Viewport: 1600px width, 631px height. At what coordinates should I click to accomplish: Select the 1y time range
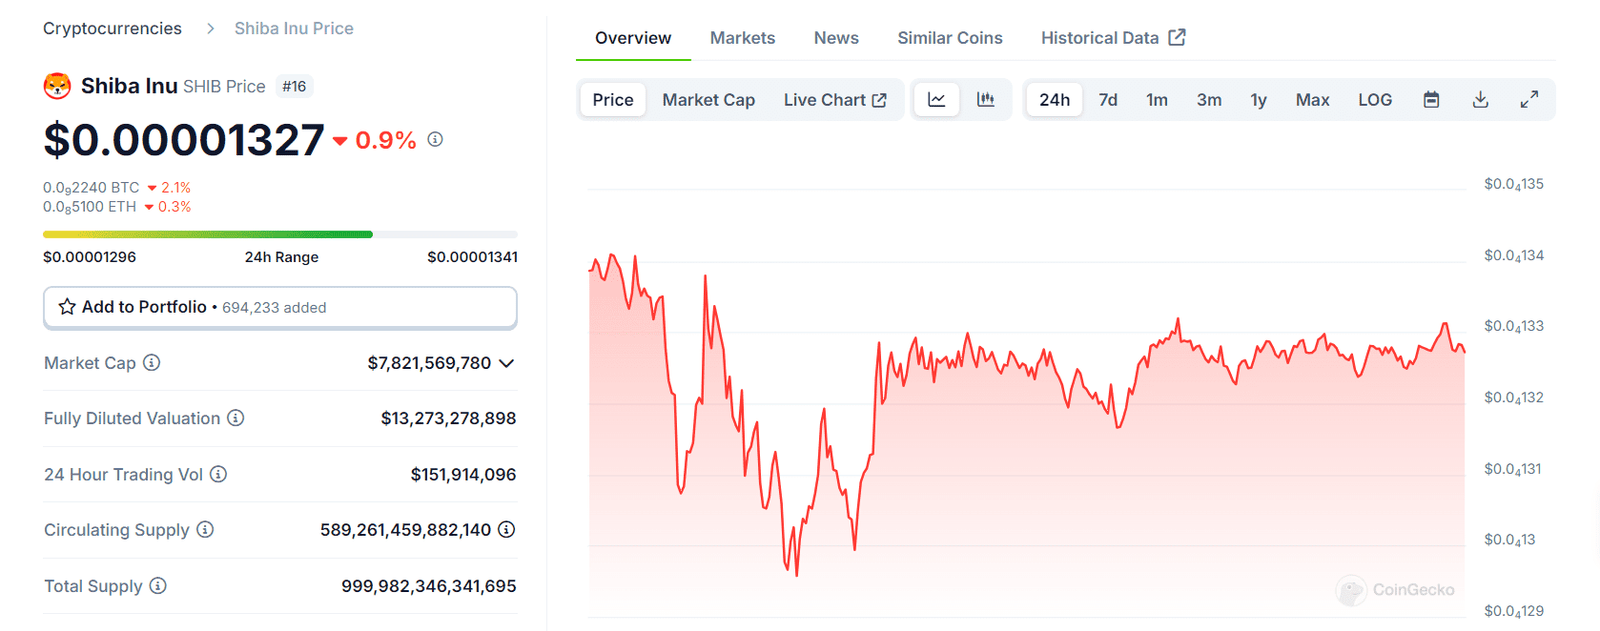point(1258,100)
